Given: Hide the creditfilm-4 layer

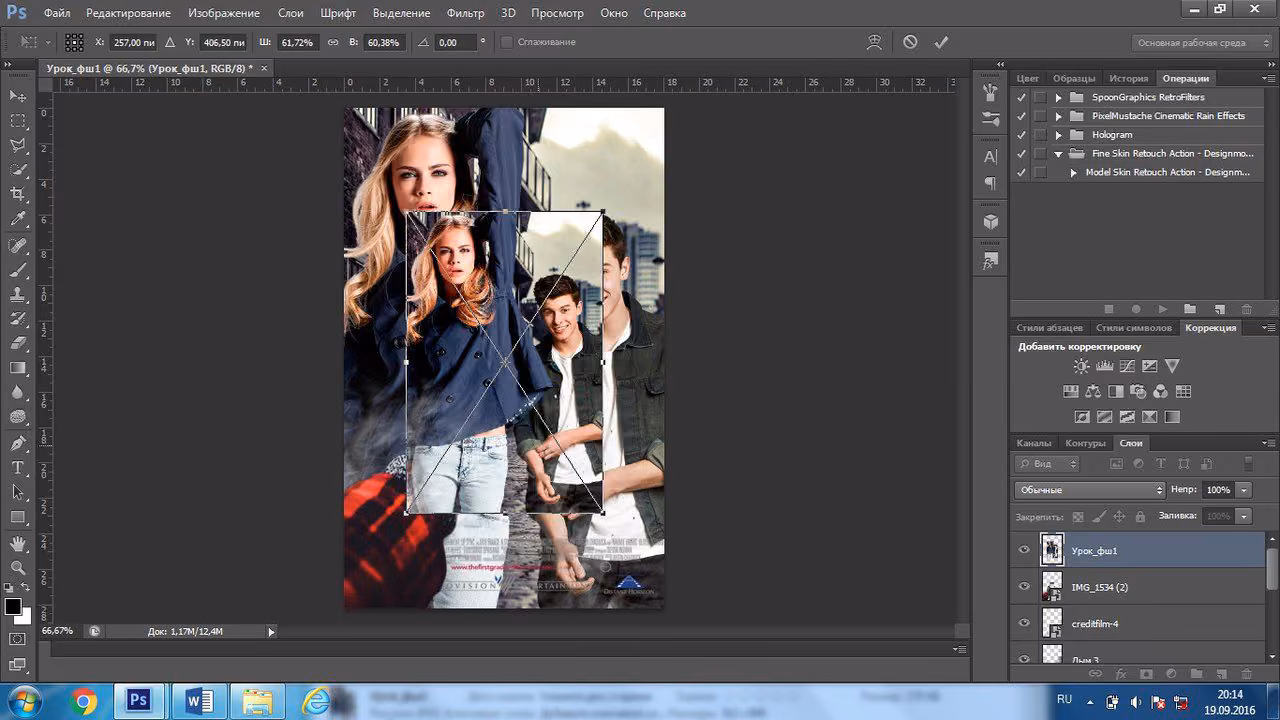Looking at the screenshot, I should (x=1024, y=623).
